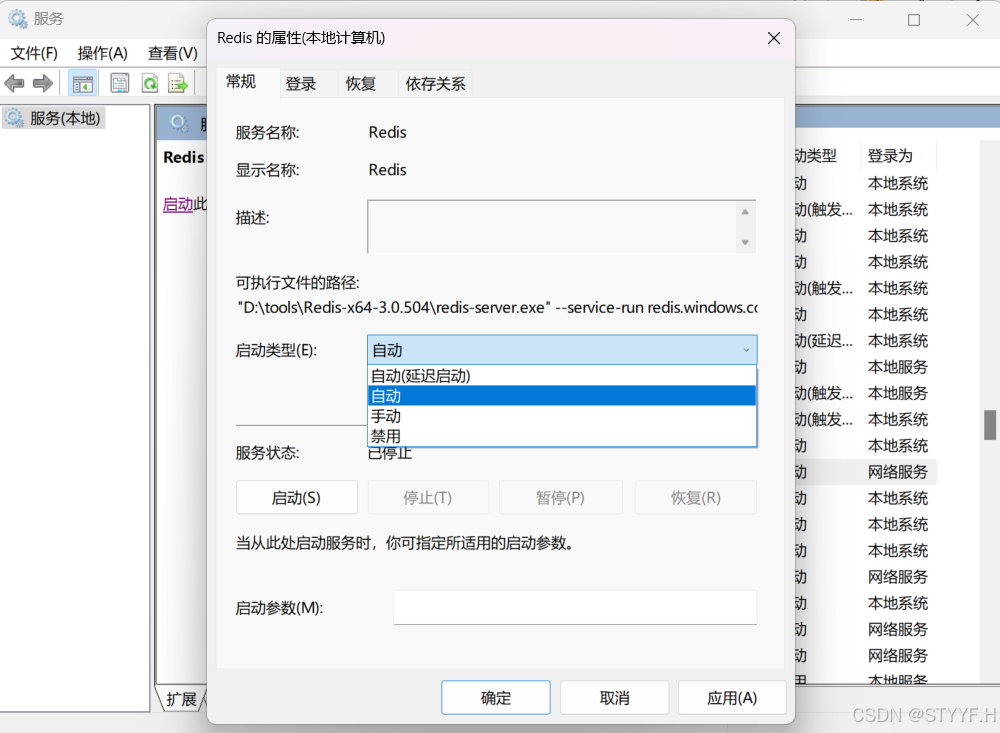Open the 操作(A) menu
This screenshot has height=733, width=1000.
[x=102, y=53]
